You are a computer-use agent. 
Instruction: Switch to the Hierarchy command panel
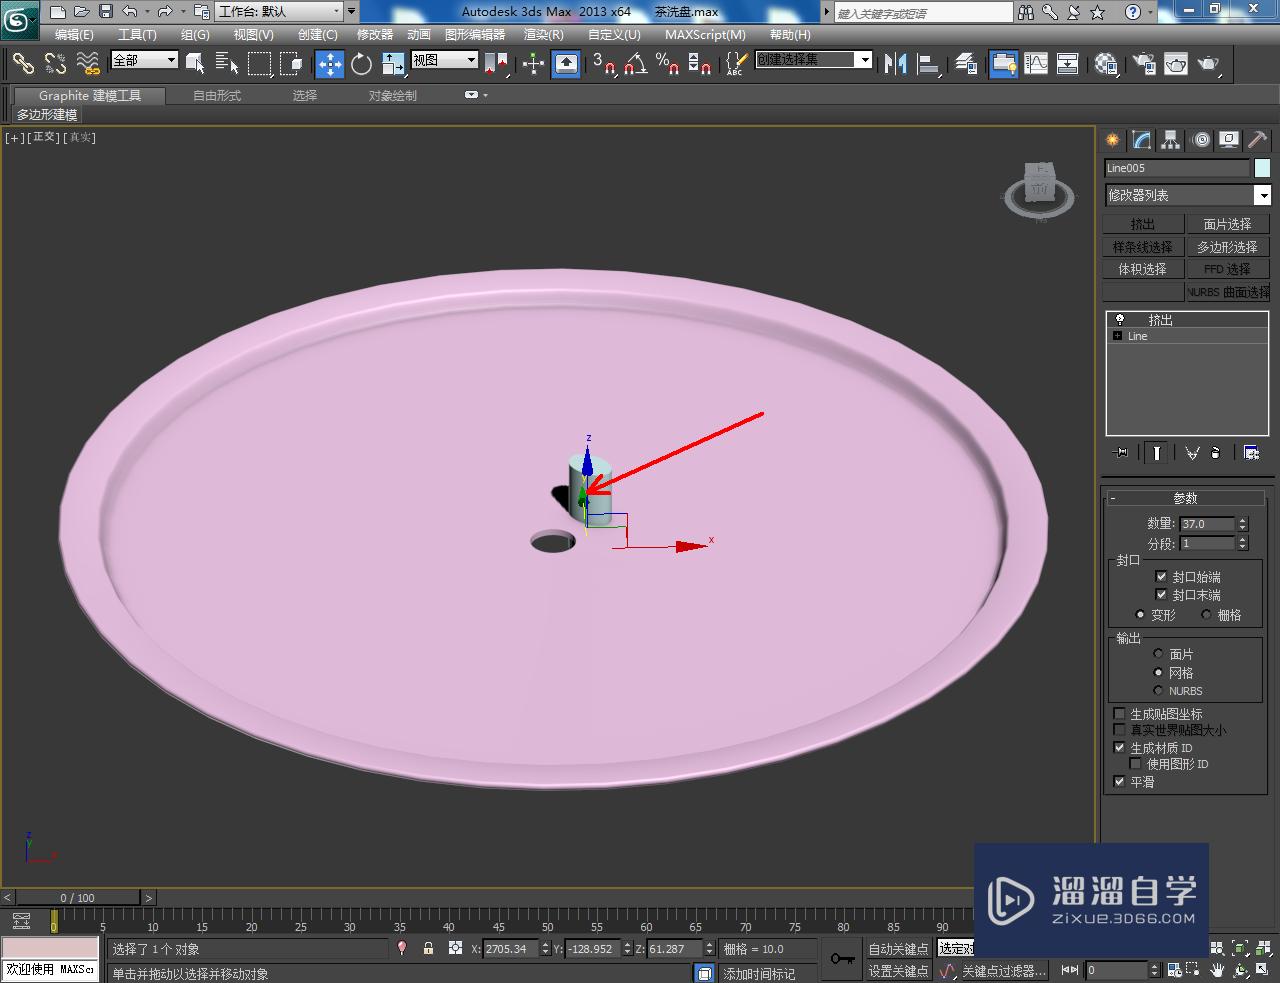point(1170,140)
